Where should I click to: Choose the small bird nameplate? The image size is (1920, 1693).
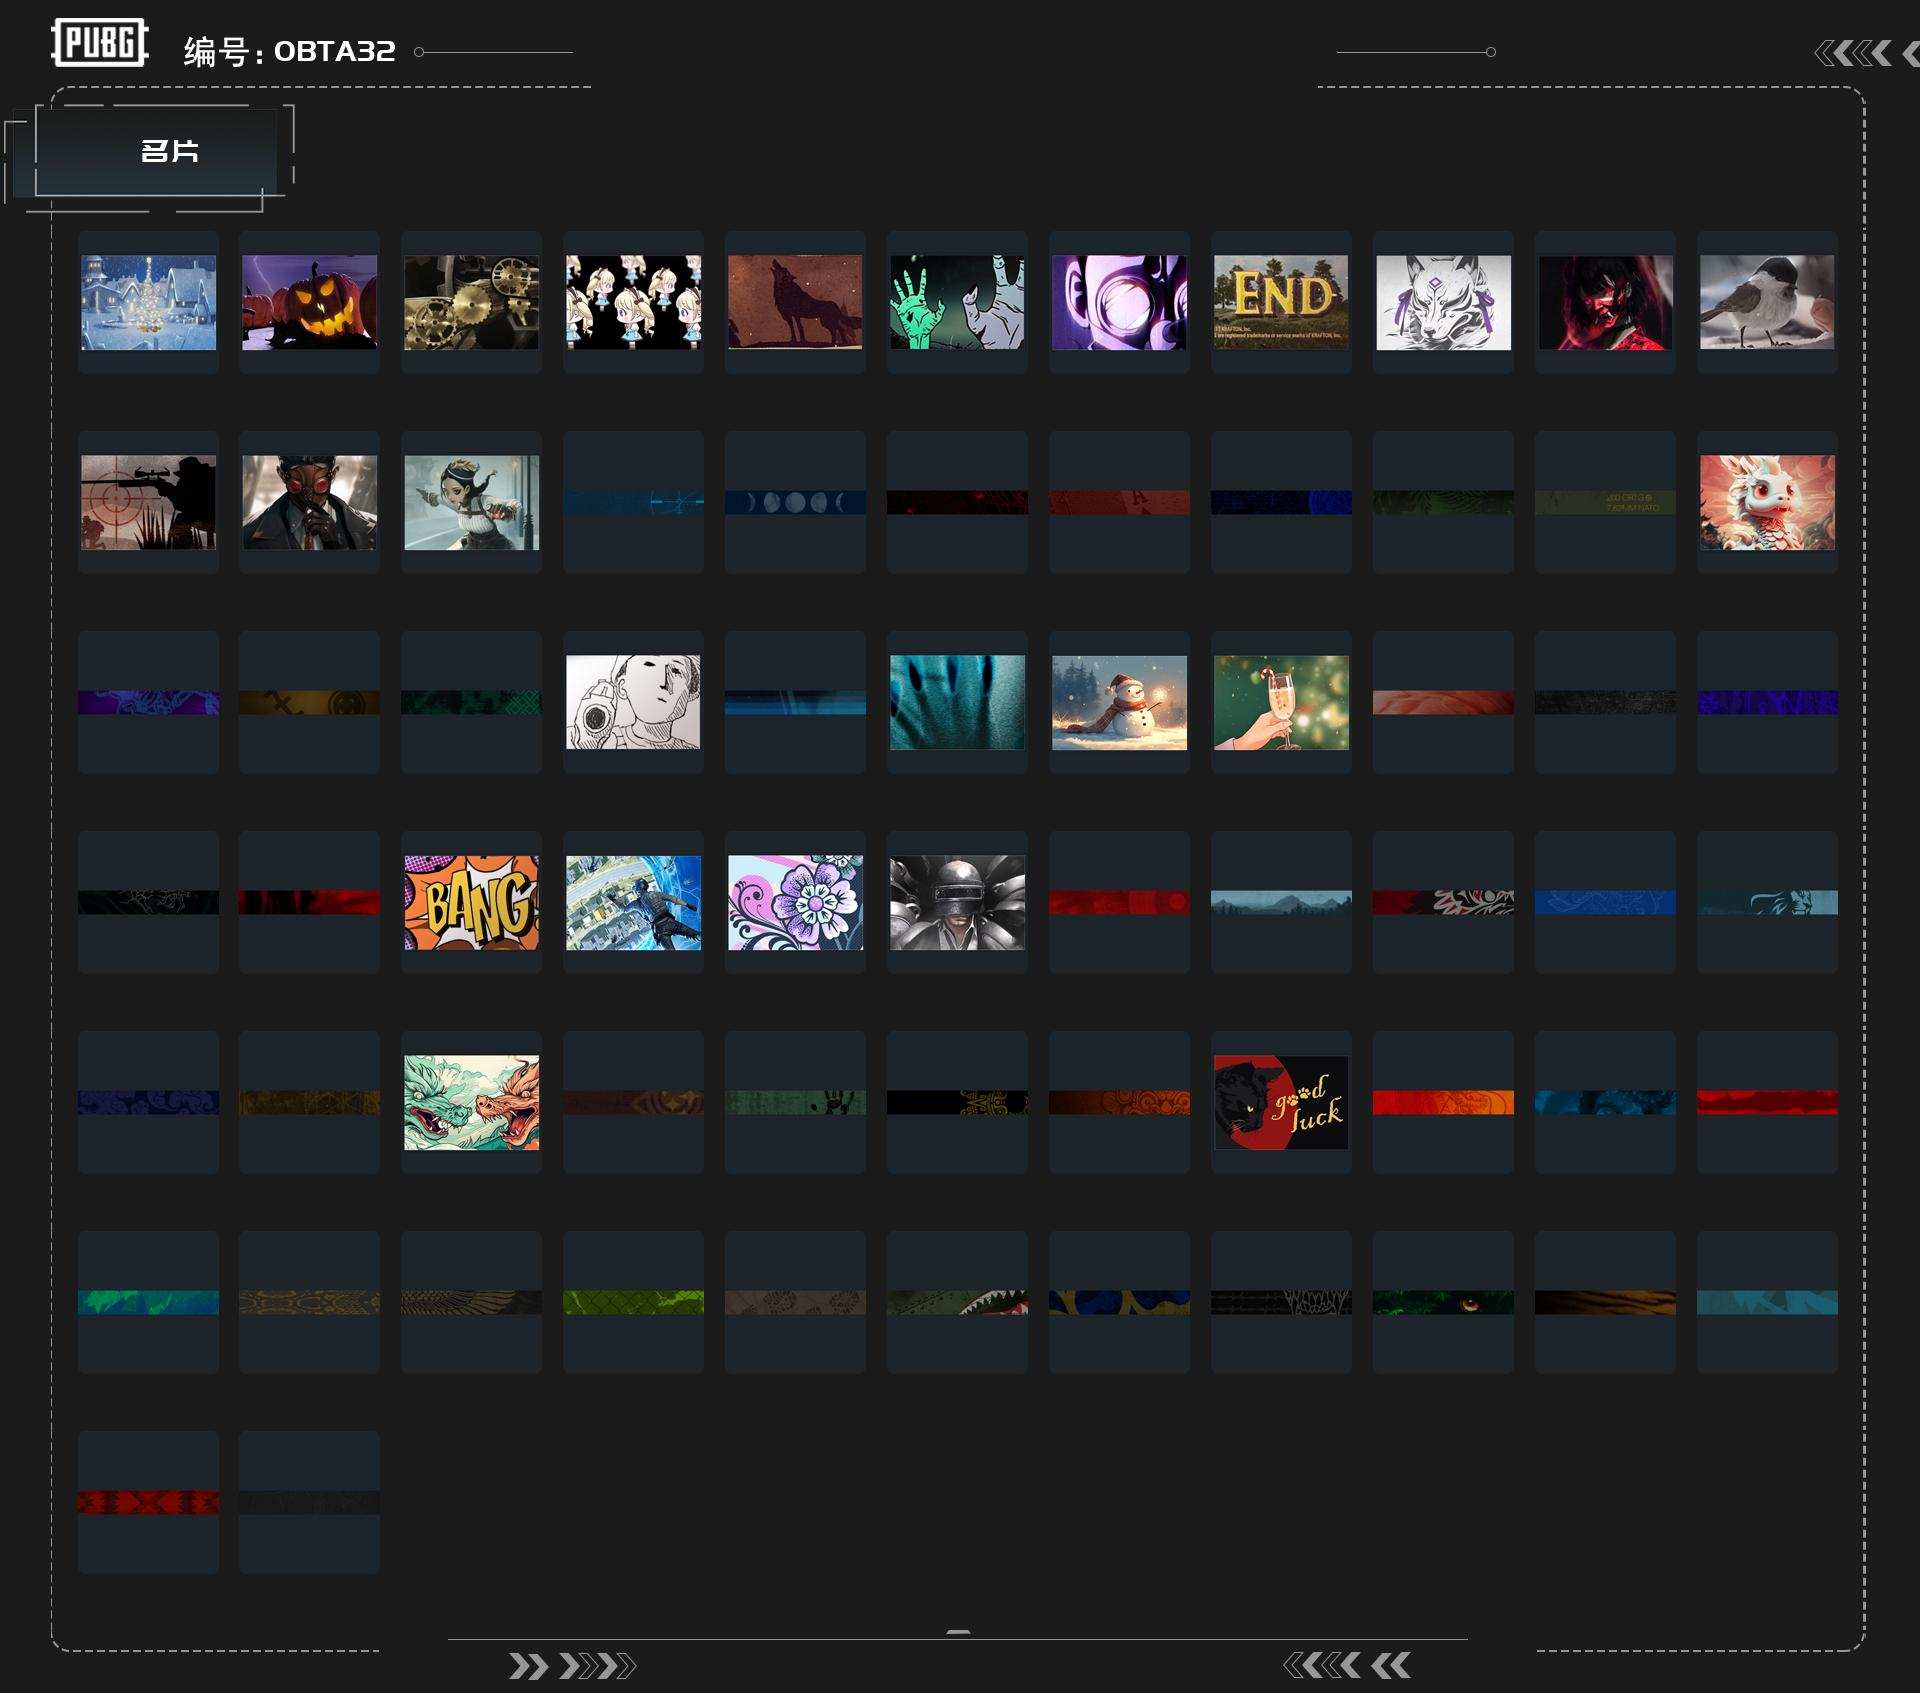1768,302
